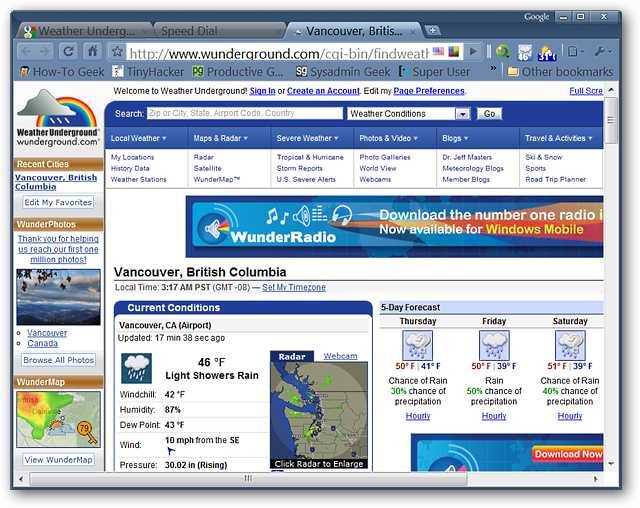Image resolution: width=640 pixels, height=508 pixels.
Task: Expand the Photos & Video menu
Action: (x=388, y=138)
